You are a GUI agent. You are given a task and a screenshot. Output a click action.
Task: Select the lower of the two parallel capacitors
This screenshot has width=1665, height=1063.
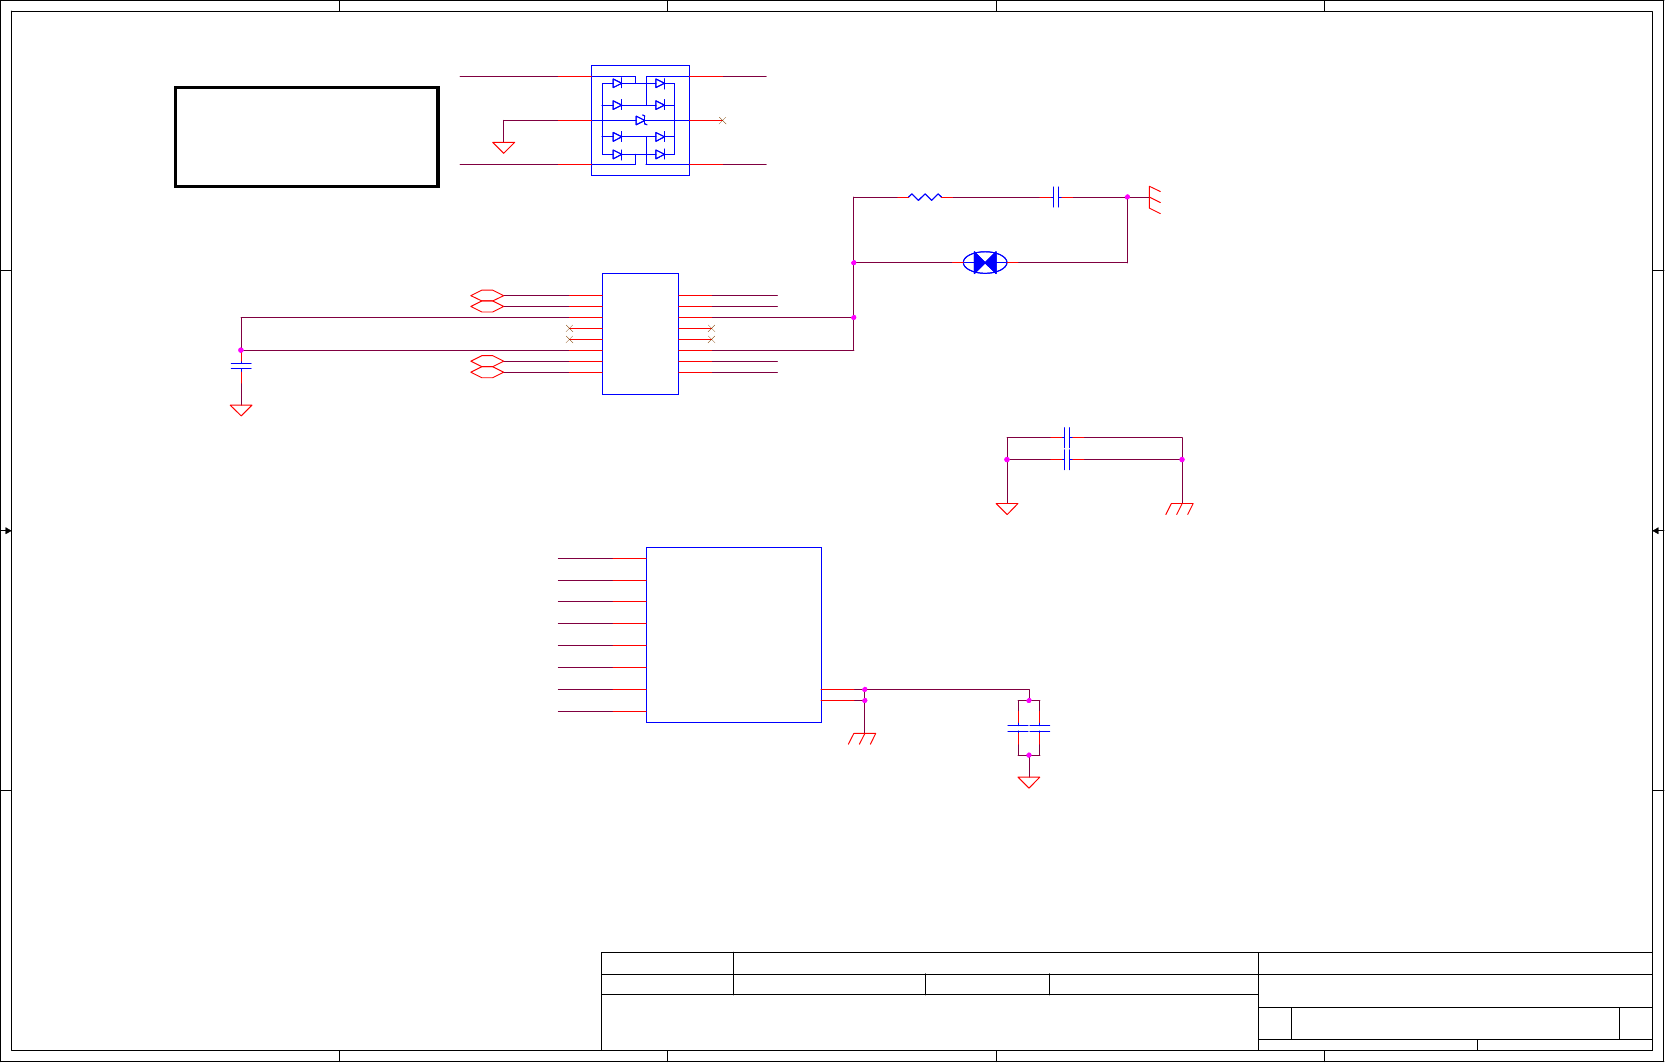coord(1067,459)
